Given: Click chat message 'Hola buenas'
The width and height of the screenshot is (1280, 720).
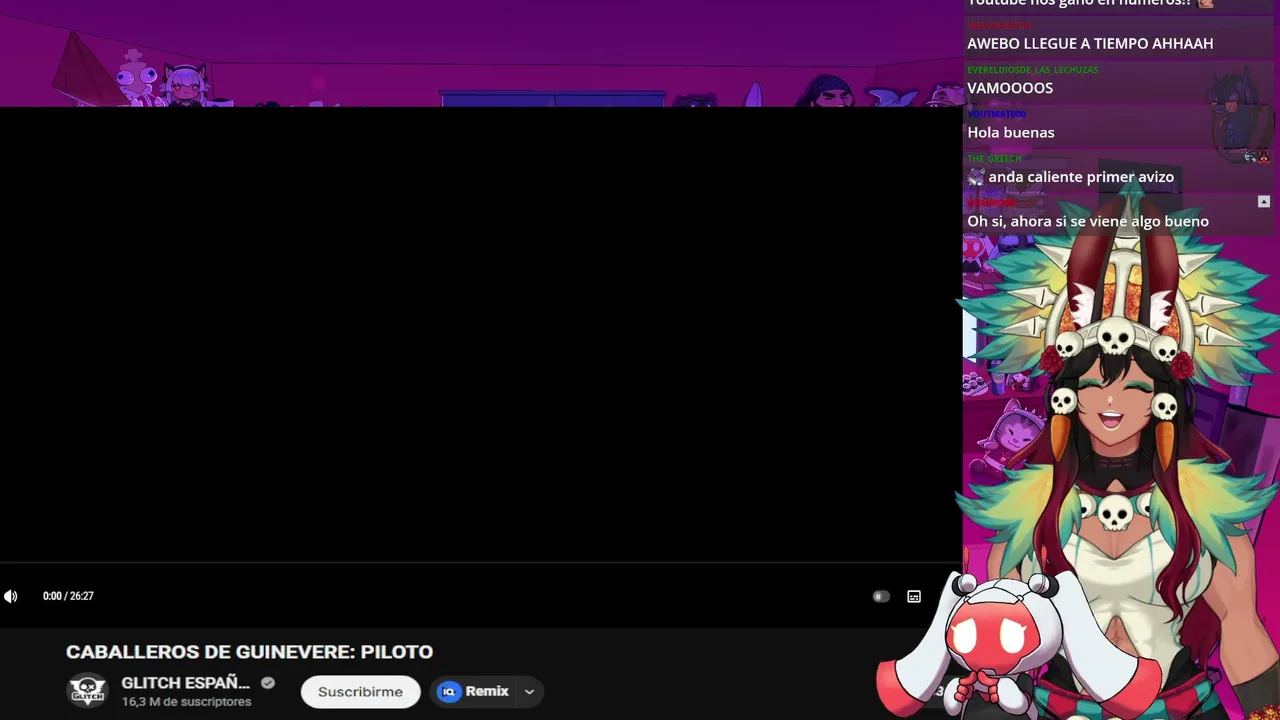Looking at the screenshot, I should 1010,132.
